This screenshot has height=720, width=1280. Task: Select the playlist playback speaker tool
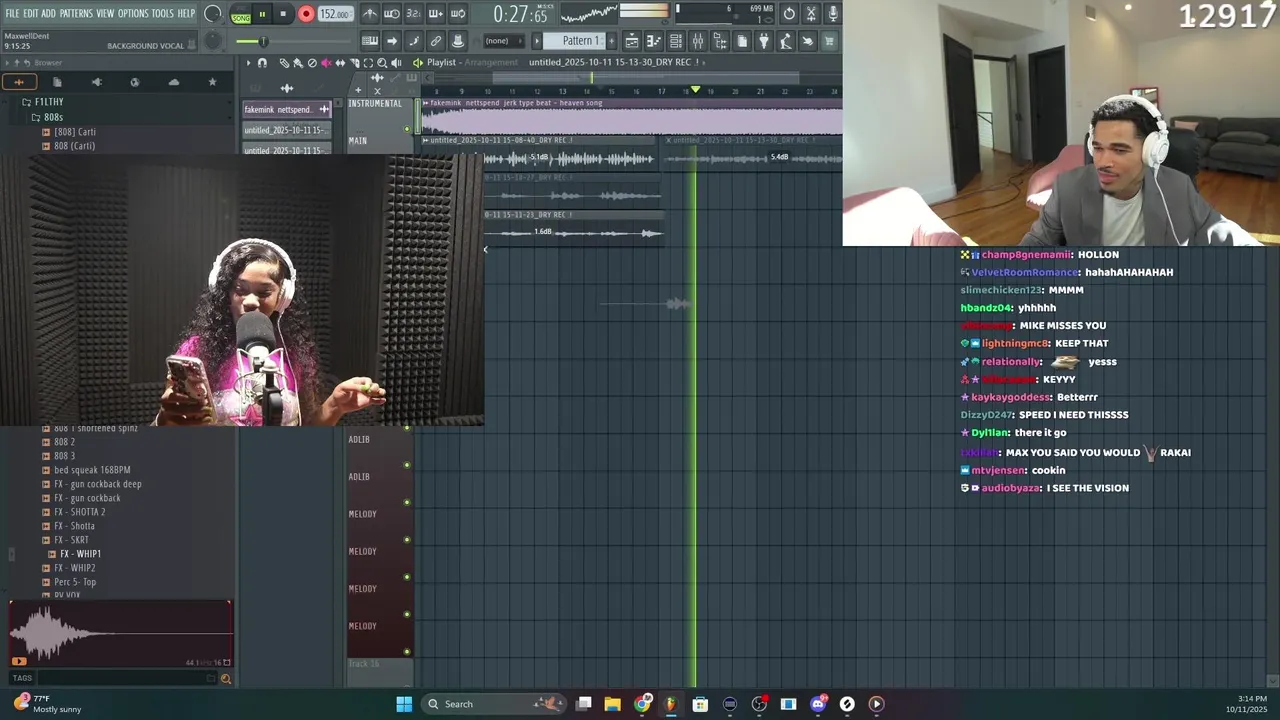click(x=396, y=63)
